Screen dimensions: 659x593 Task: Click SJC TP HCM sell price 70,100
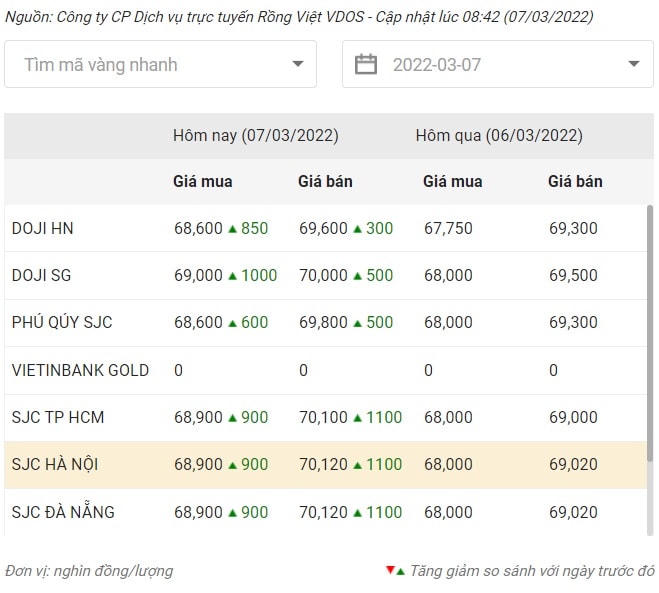323,417
